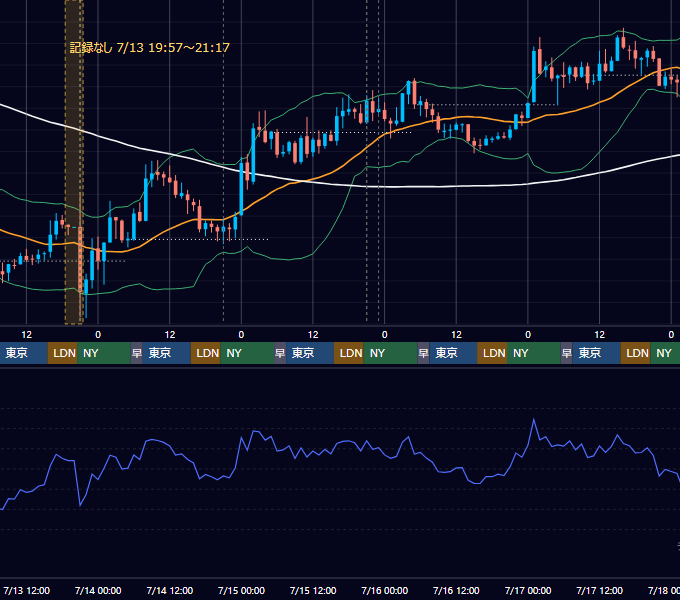The height and width of the screenshot is (600, 680).
Task: Click the 7/13 12:00 date label
Action: [x=26, y=590]
